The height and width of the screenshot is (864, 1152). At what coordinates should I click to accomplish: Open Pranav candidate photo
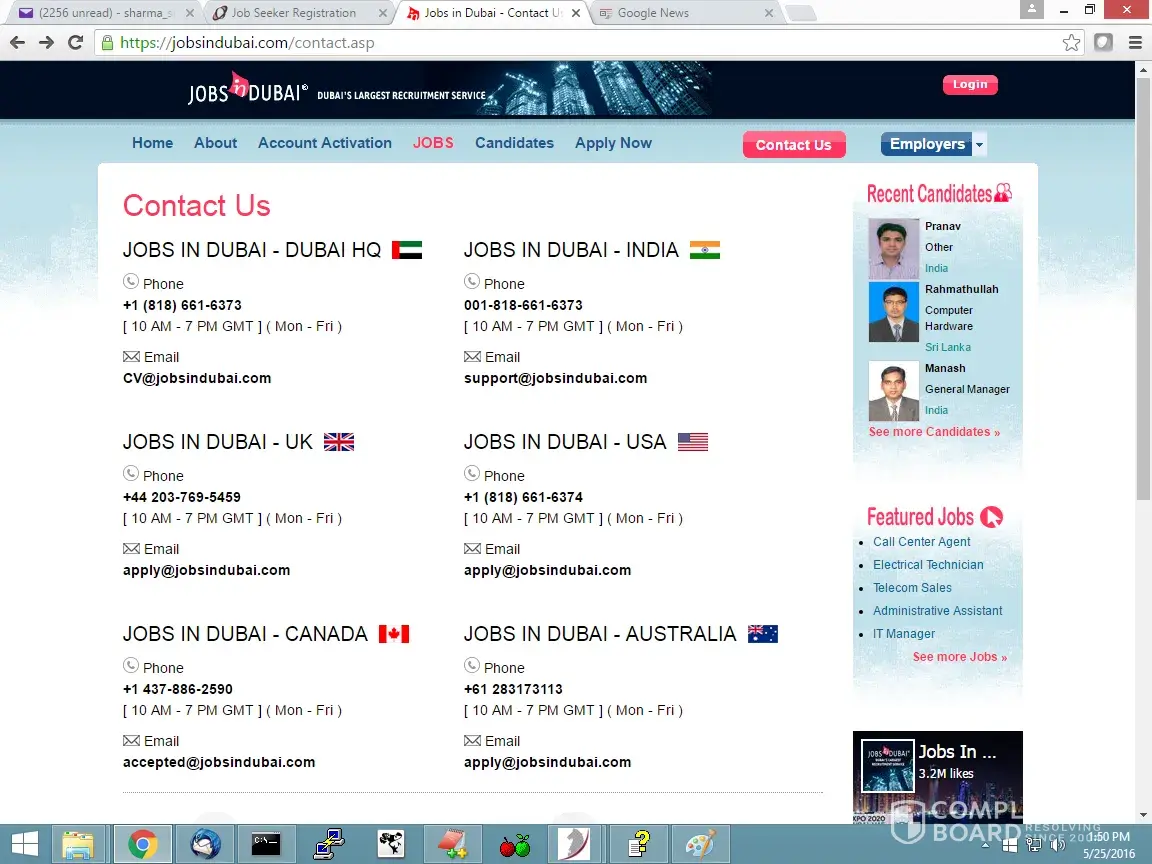click(x=893, y=248)
